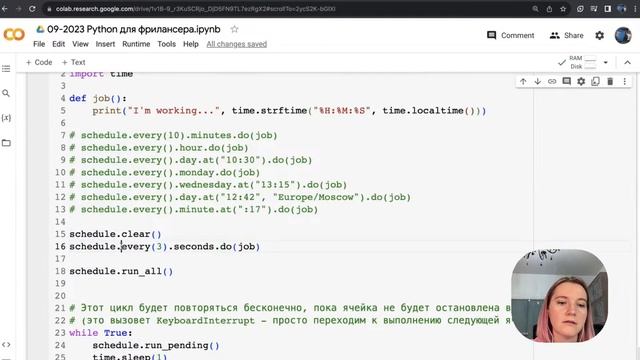Click commented line every(10).minutes
The width and height of the screenshot is (640, 360).
tap(173, 136)
